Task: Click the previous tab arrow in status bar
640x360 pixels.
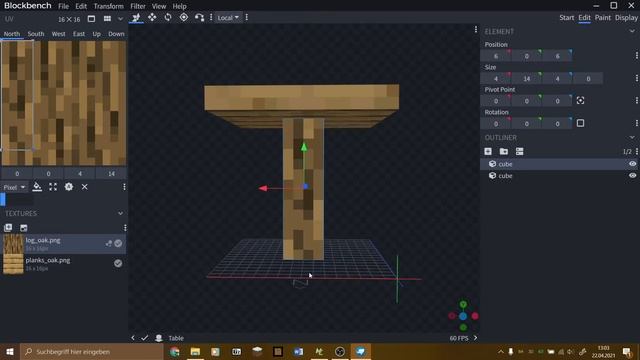Action: click(133, 338)
